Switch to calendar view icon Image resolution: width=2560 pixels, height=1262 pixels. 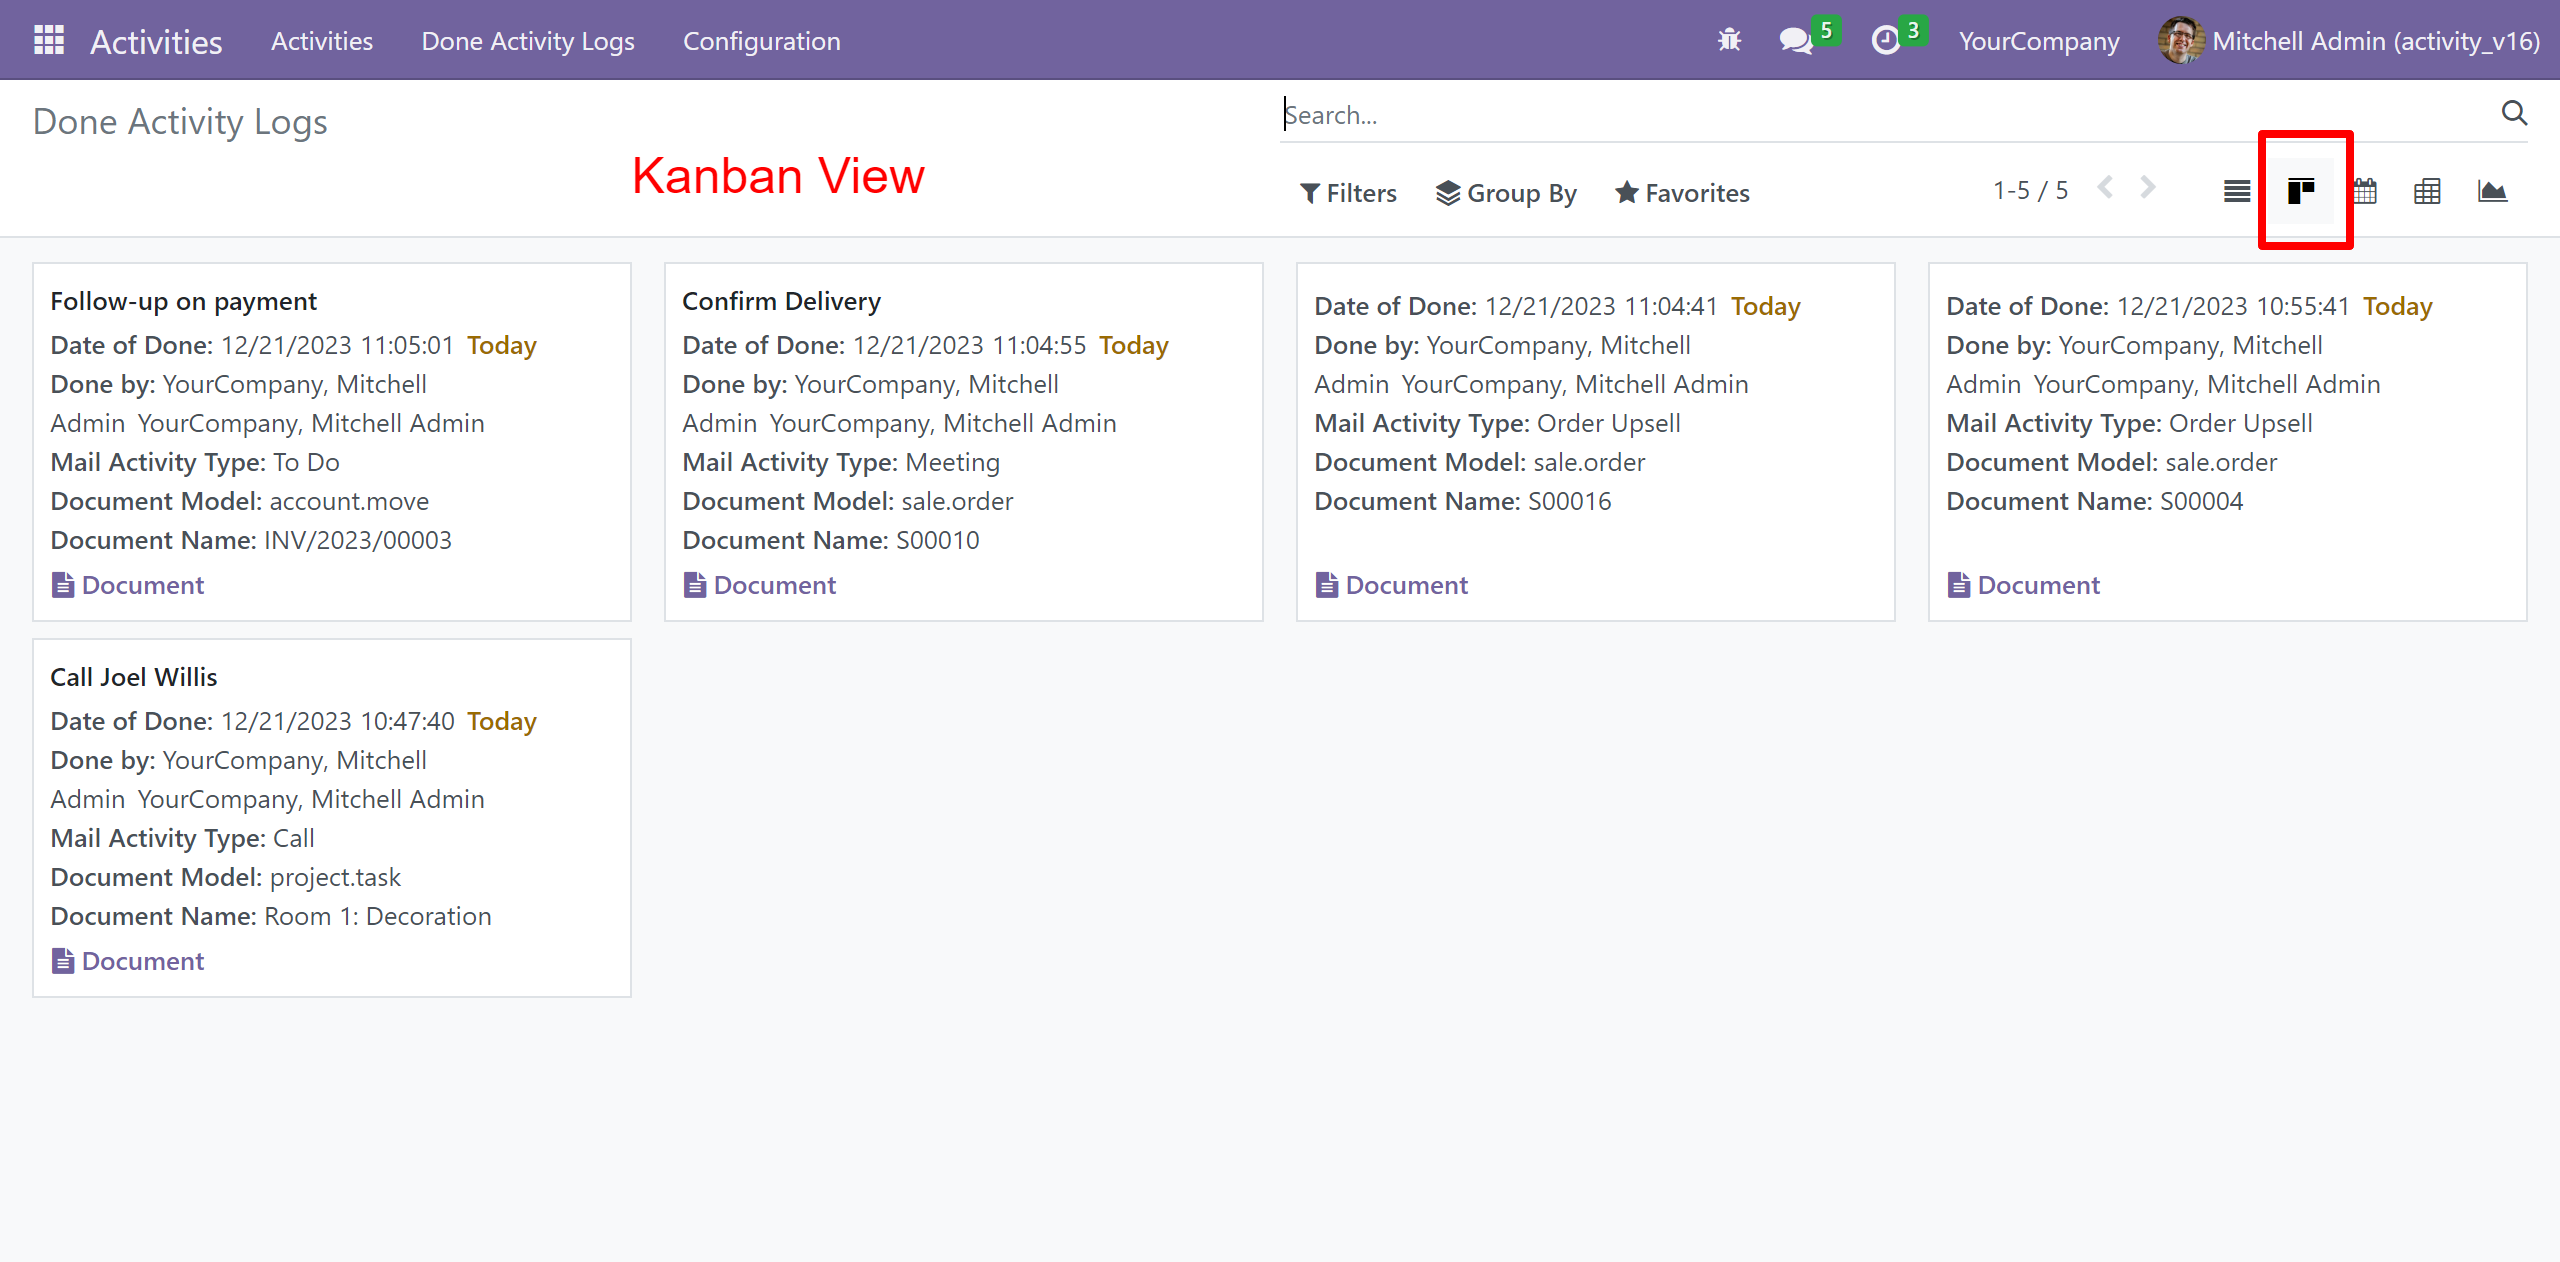2365,191
